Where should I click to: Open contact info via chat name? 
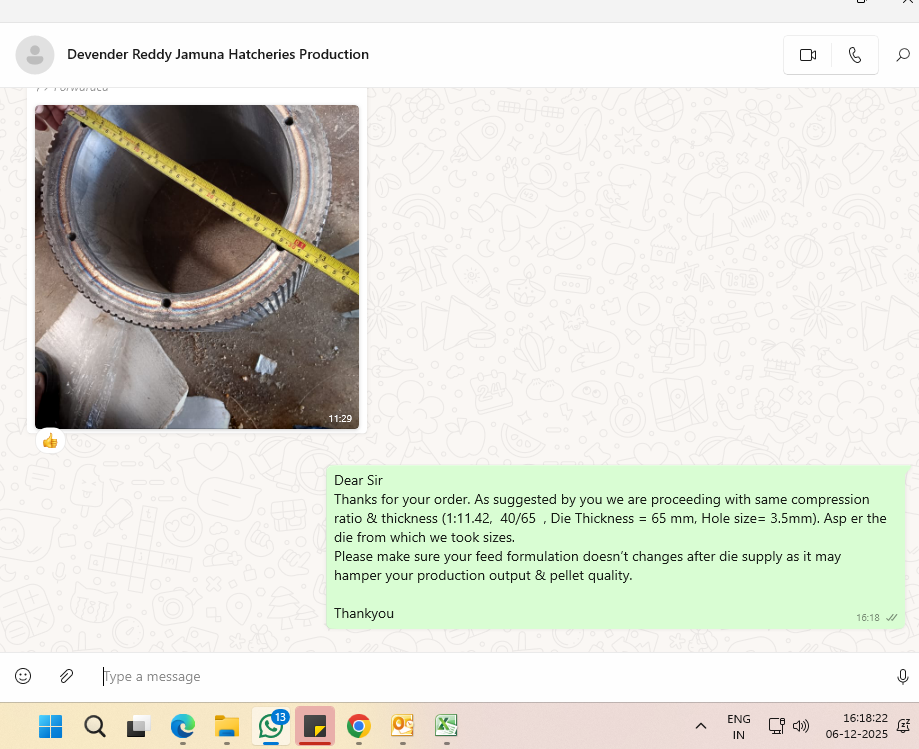pos(218,54)
